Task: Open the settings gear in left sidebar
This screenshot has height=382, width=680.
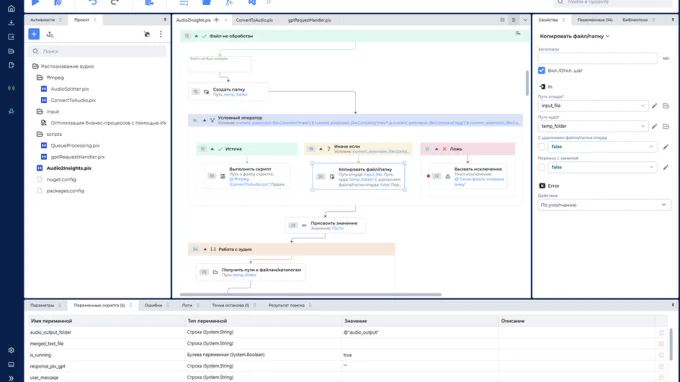Action: (11, 350)
